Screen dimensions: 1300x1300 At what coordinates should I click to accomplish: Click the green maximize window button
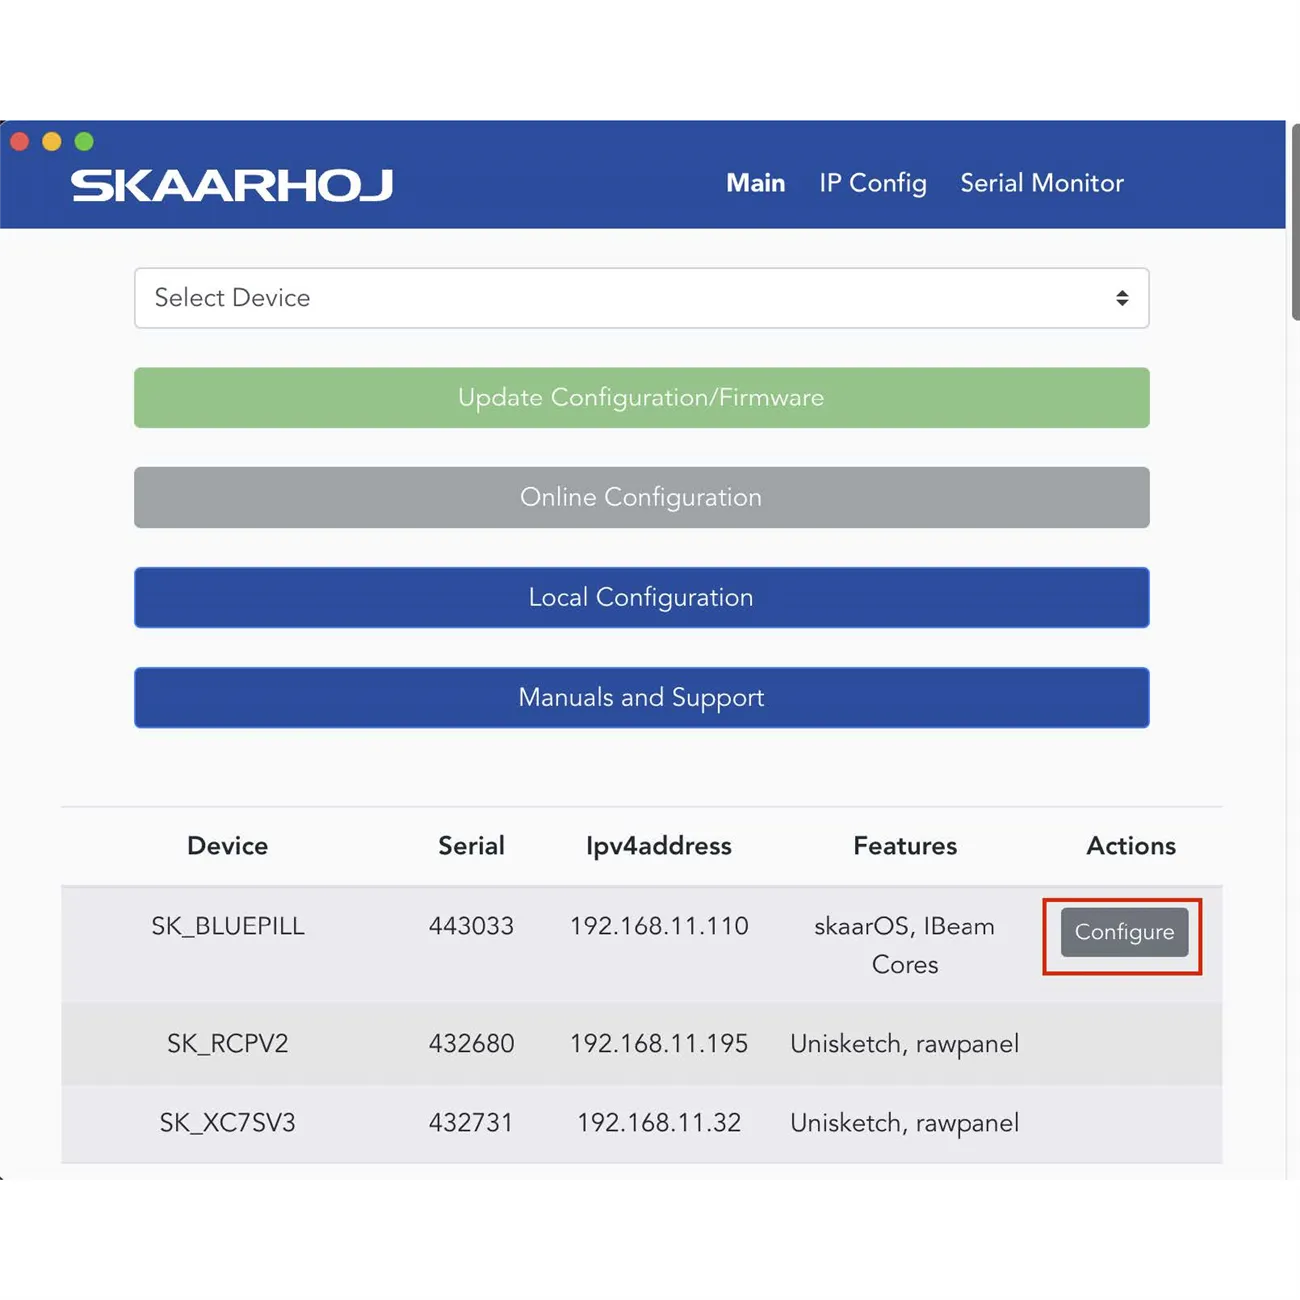pyautogui.click(x=85, y=142)
